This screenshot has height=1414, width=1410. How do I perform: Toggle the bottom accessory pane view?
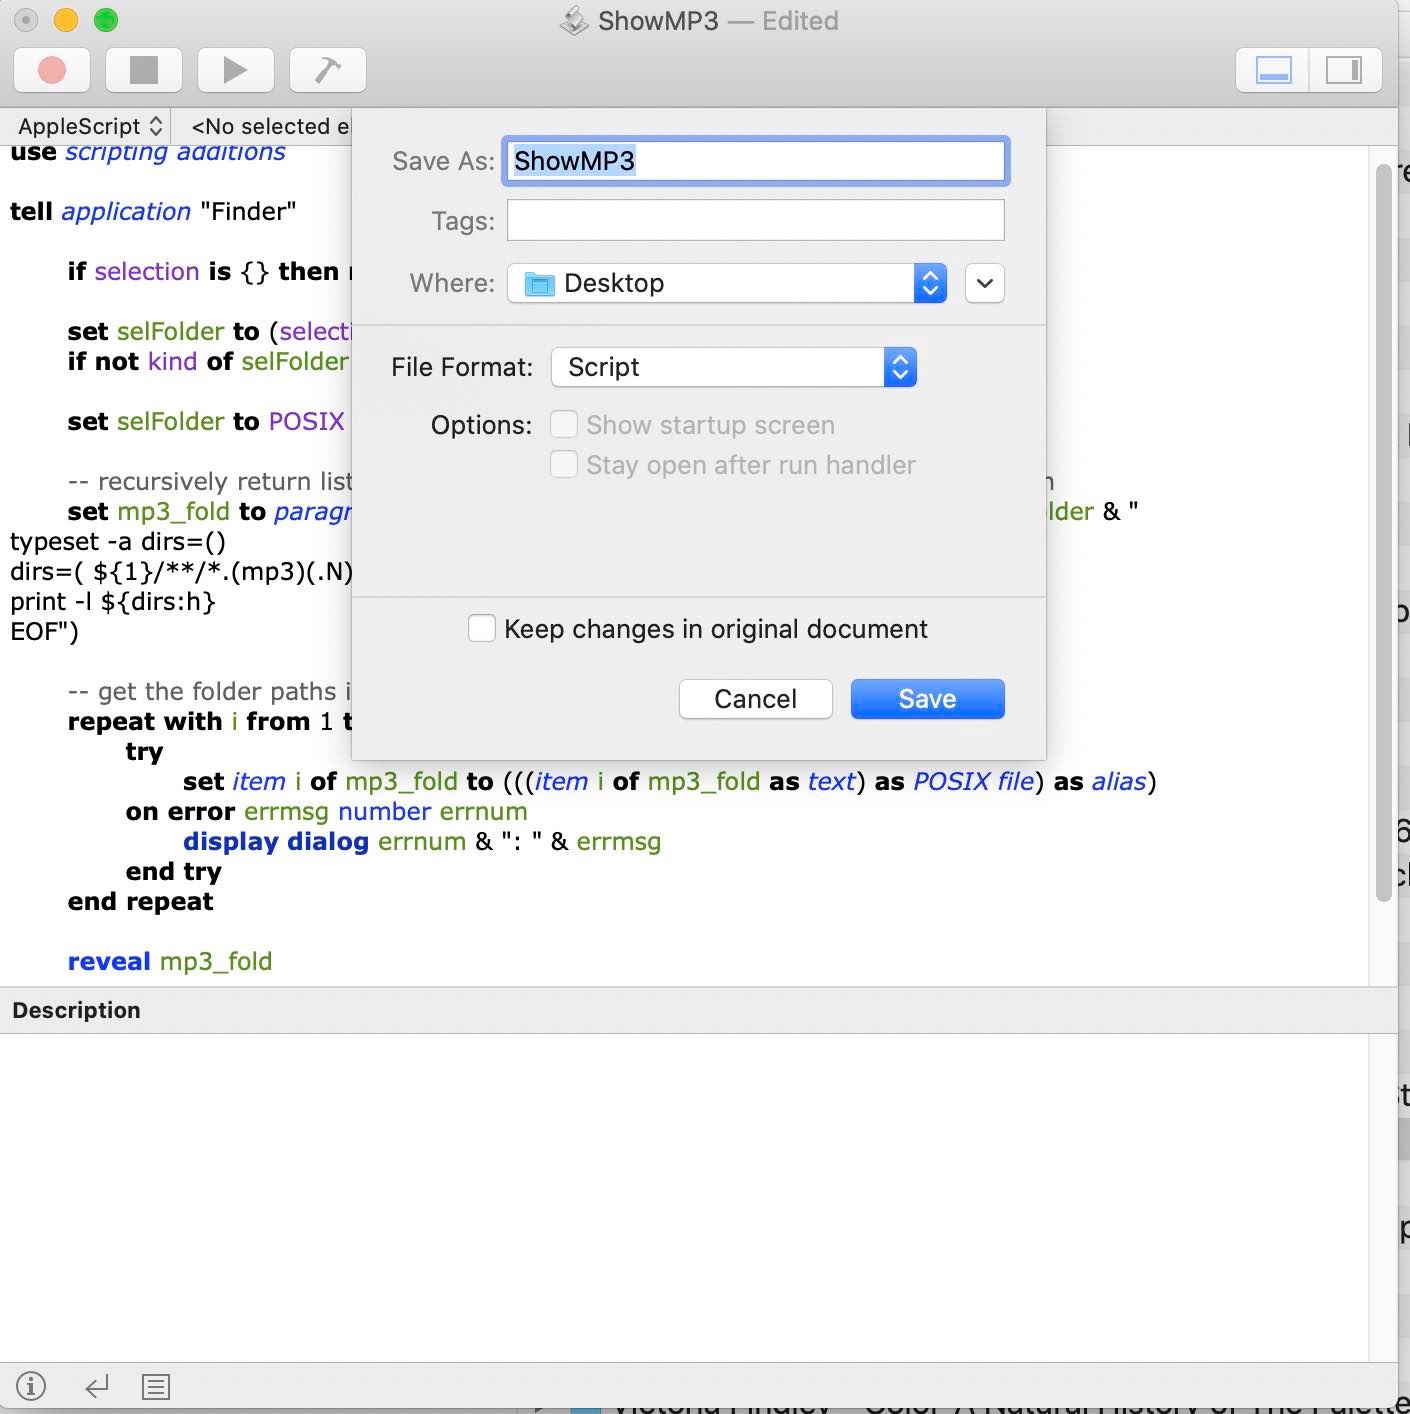1273,70
